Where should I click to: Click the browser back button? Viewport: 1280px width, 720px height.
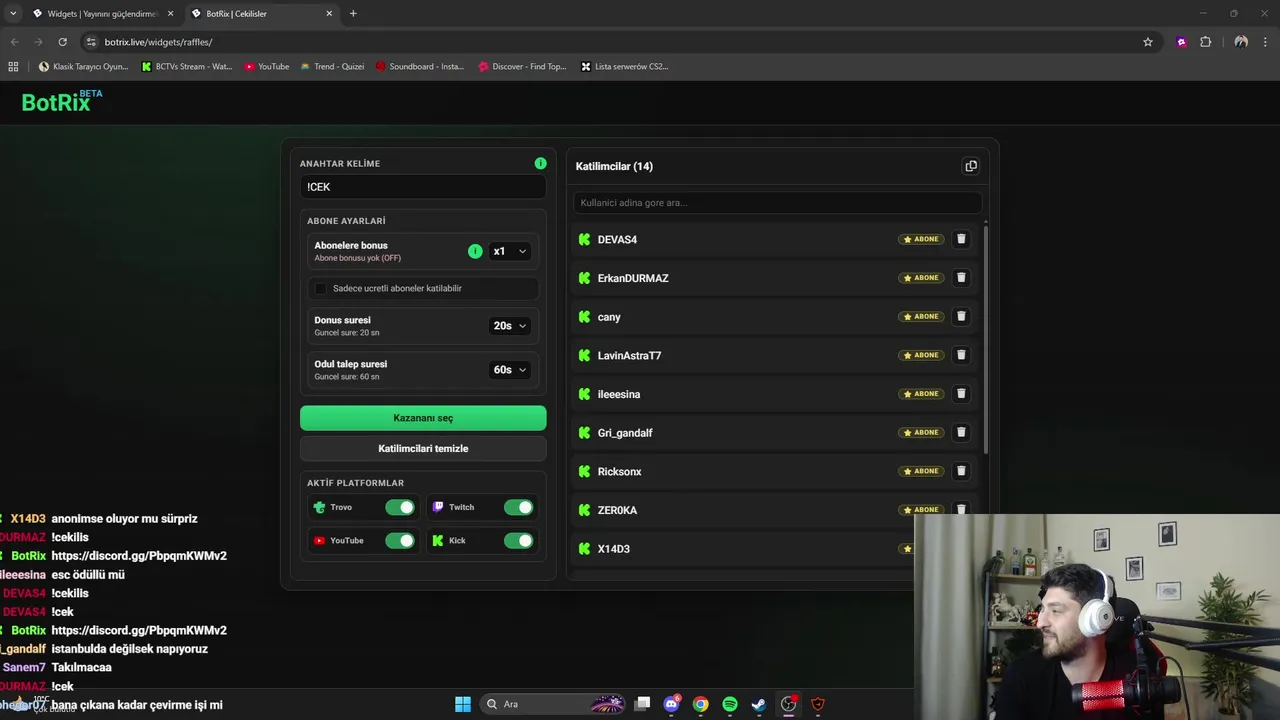[14, 42]
